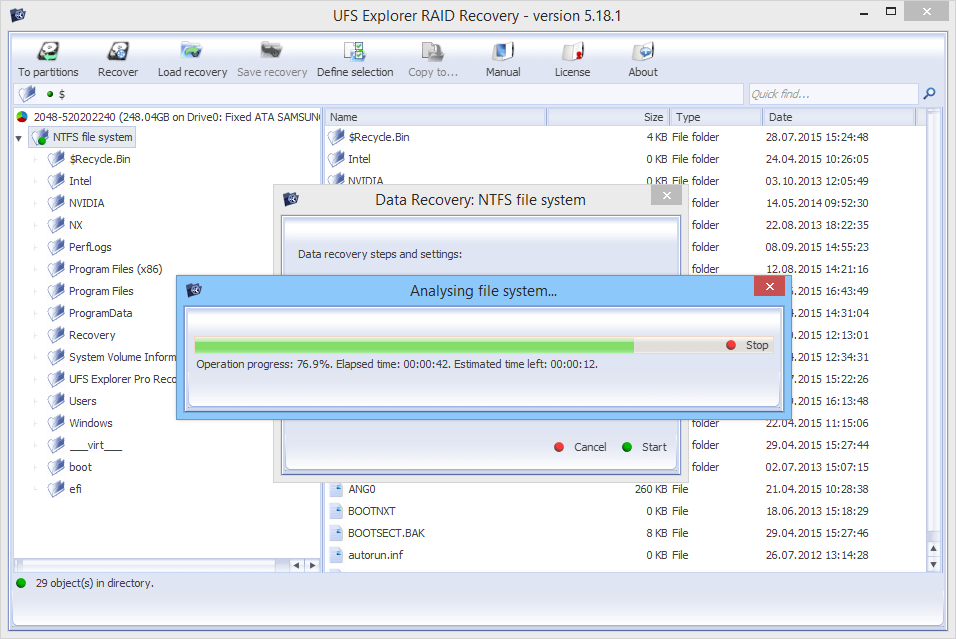This screenshot has height=639, width=956.
Task: Sort file list by Type column
Action: pyautogui.click(x=716, y=117)
